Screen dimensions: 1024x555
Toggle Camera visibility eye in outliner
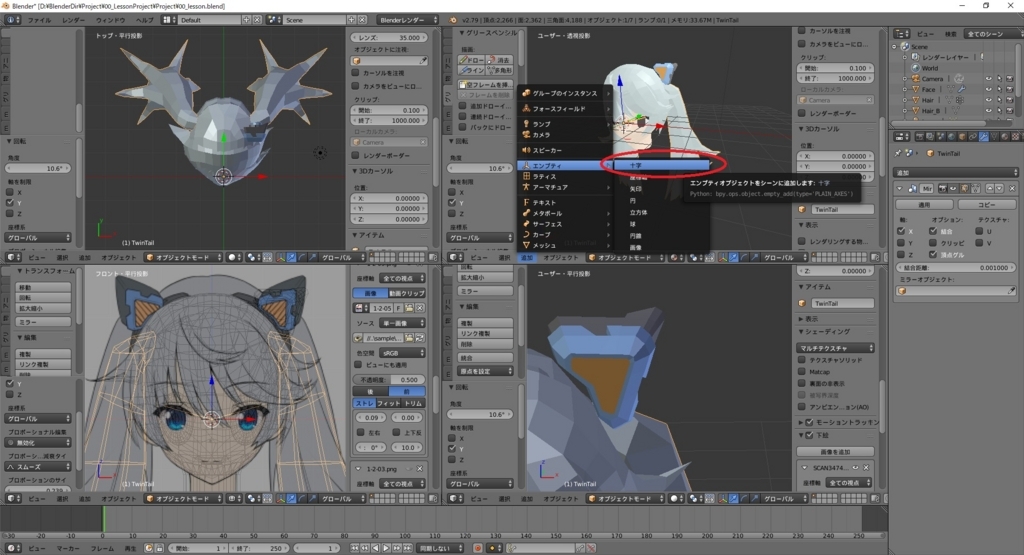point(988,79)
